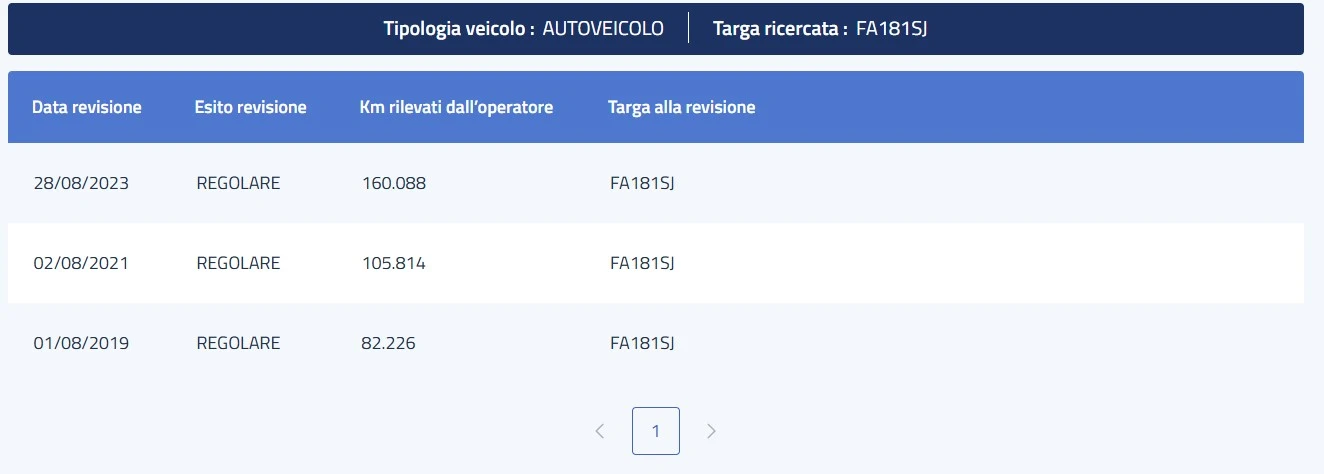Viewport: 1324px width, 474px height.
Task: Click the Data revisione column header
Action: (x=87, y=107)
